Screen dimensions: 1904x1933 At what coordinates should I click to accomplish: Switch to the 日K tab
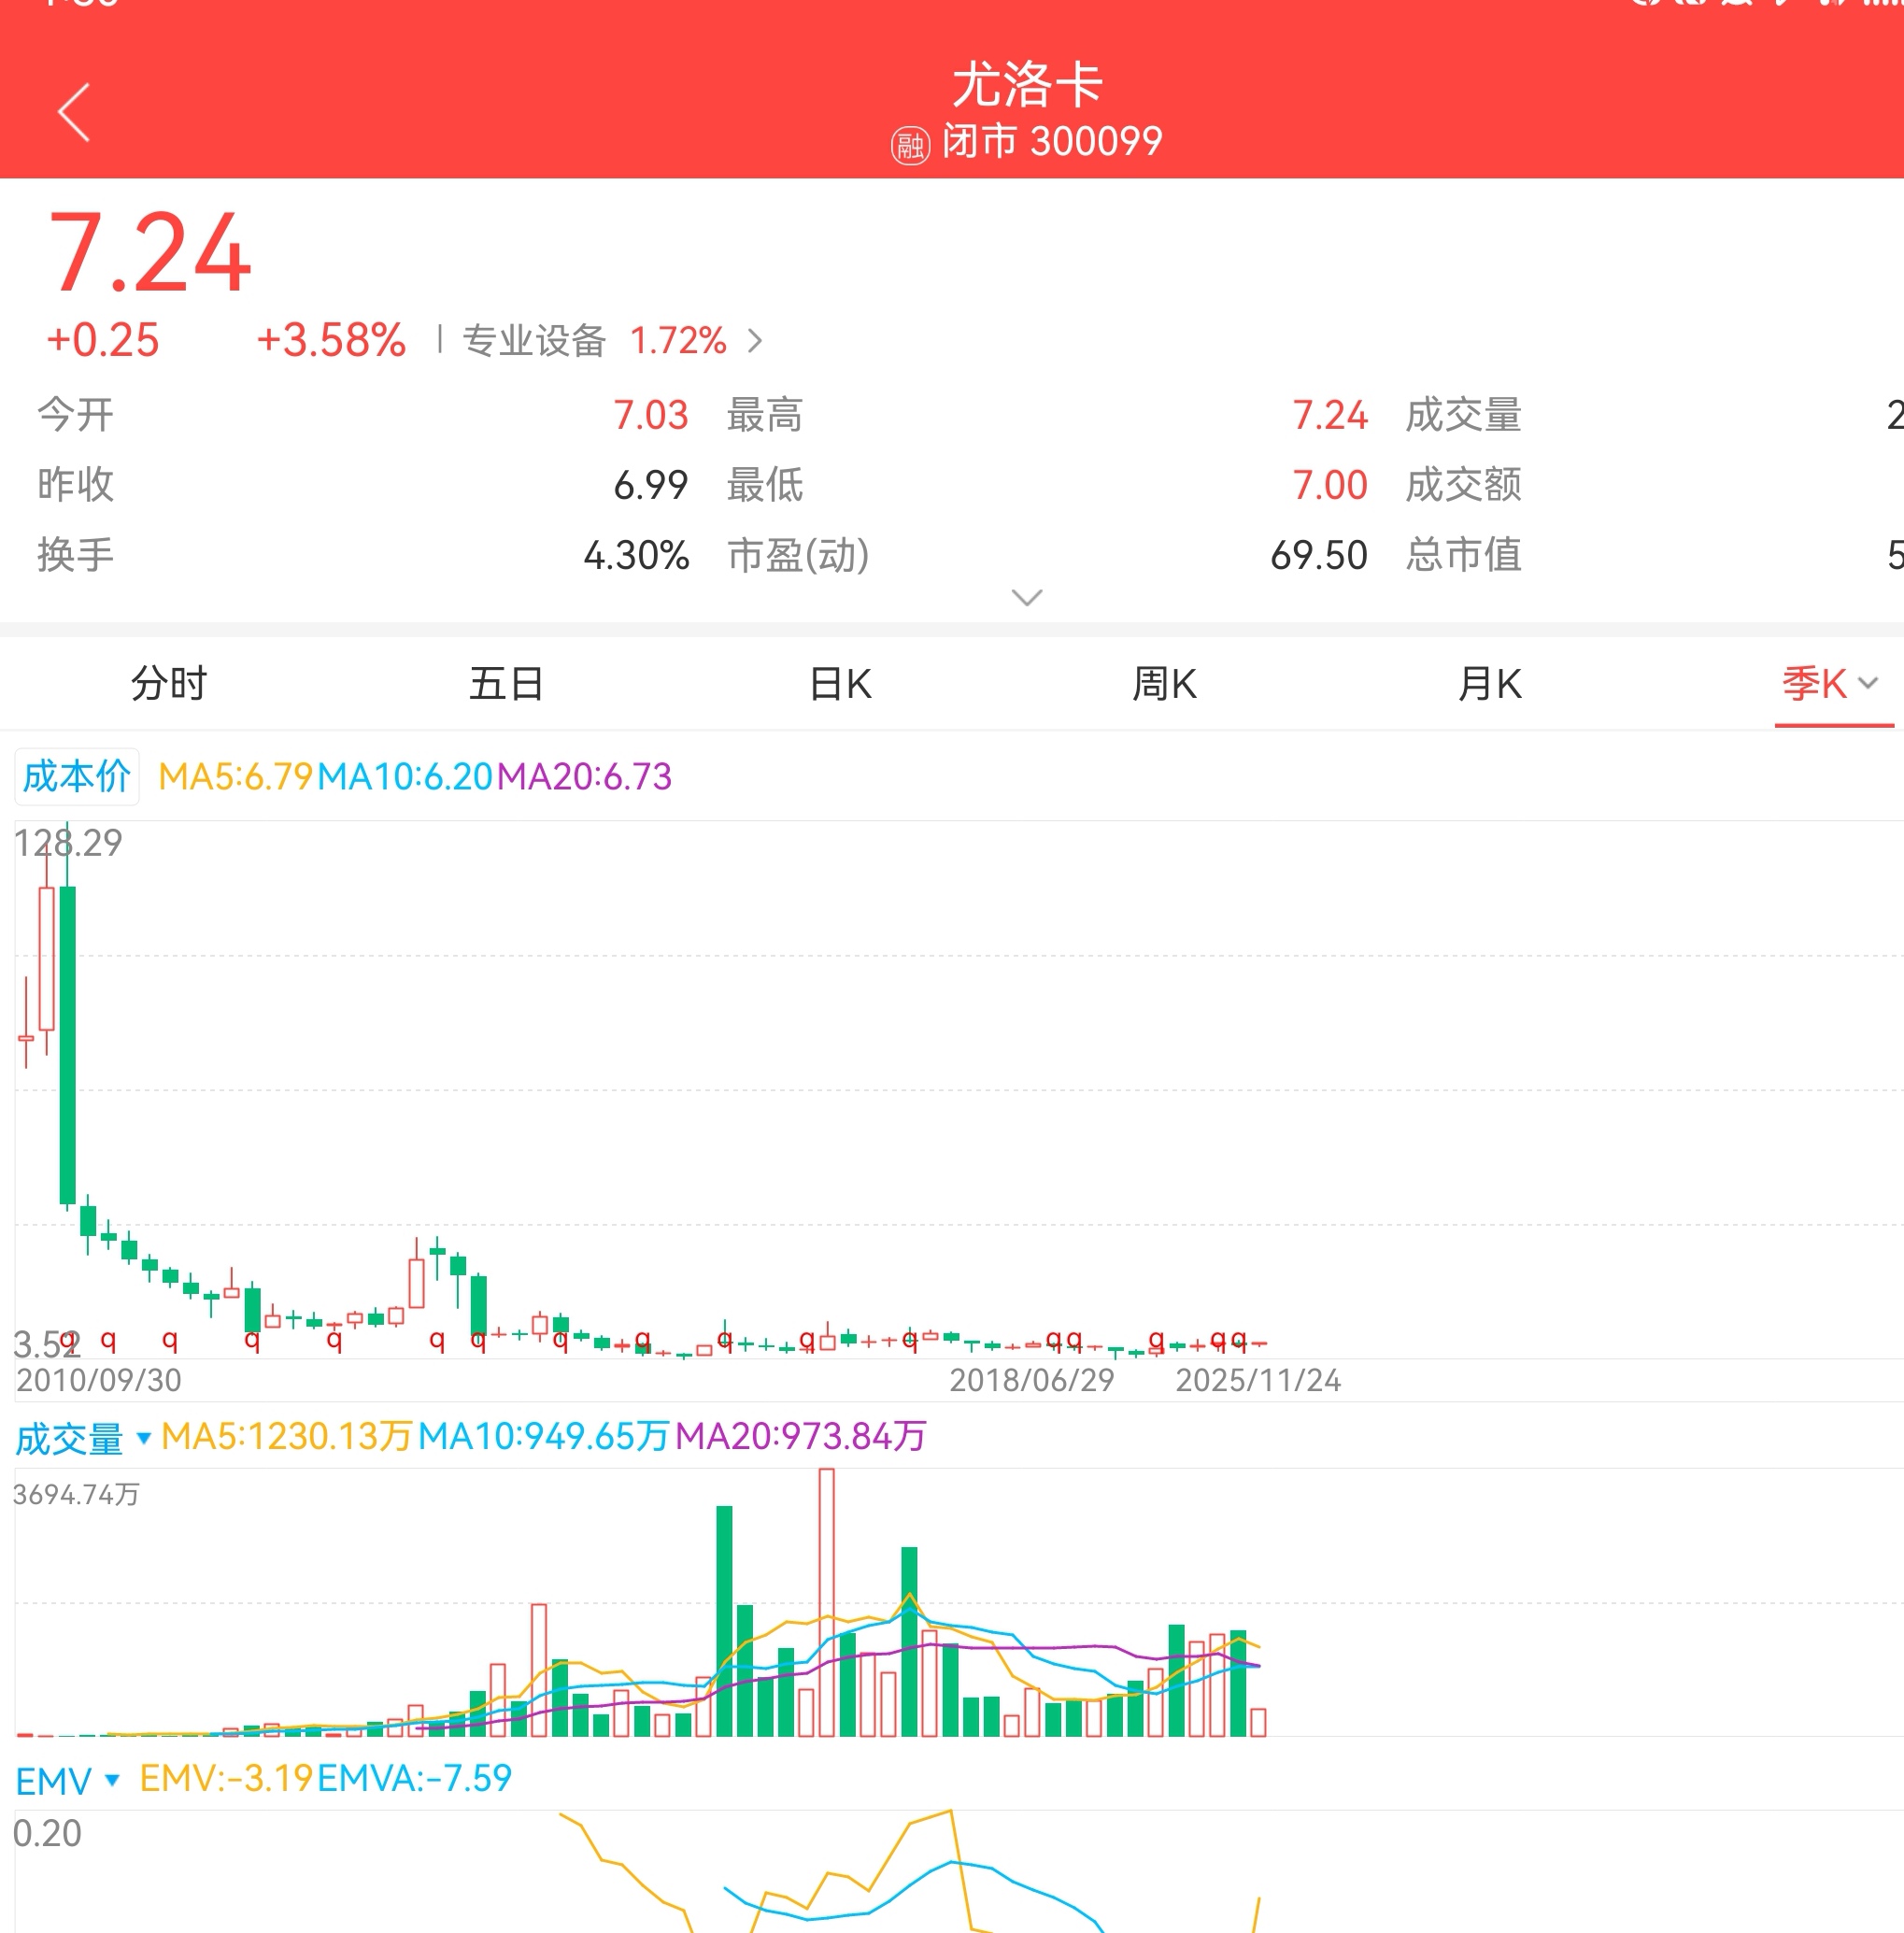point(840,684)
